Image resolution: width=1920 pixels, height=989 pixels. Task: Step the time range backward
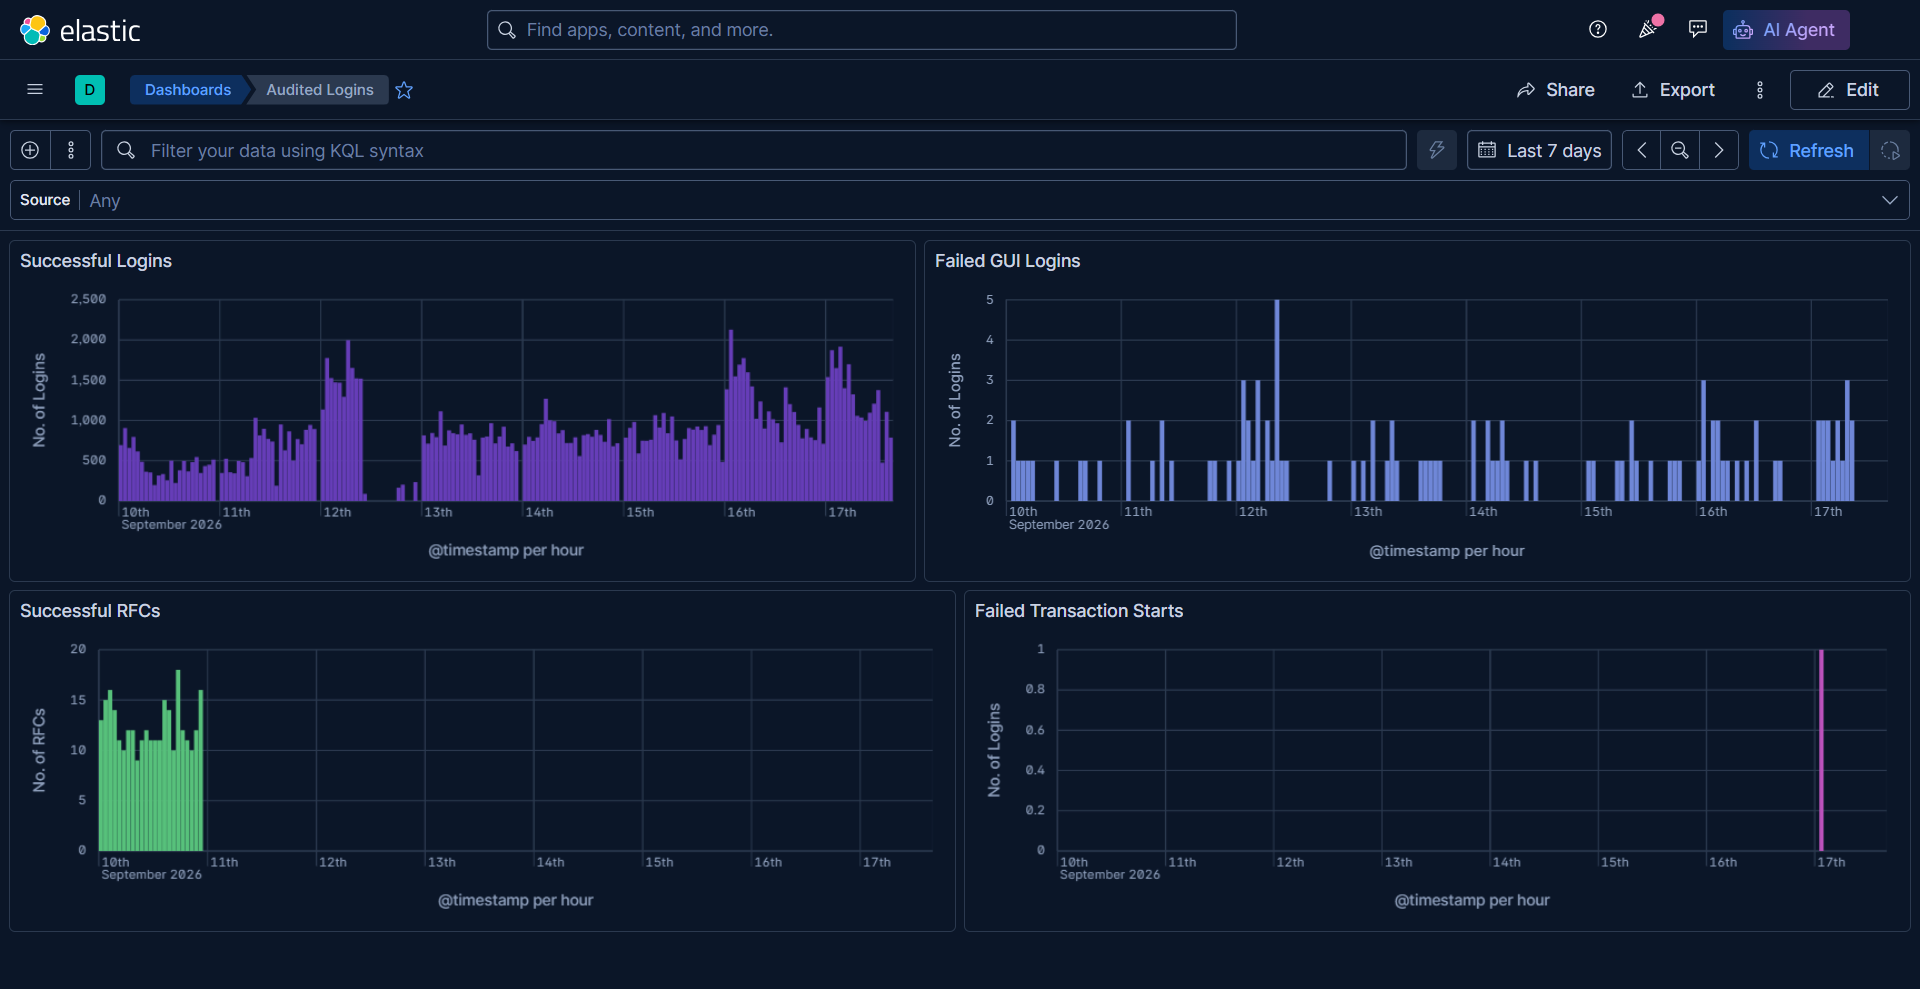pos(1641,150)
